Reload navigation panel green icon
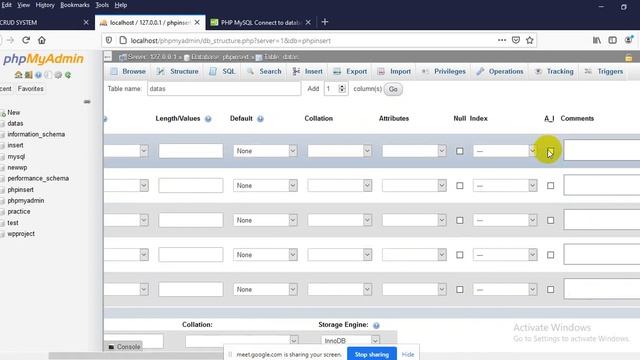This screenshot has height=360, width=640. [68, 75]
